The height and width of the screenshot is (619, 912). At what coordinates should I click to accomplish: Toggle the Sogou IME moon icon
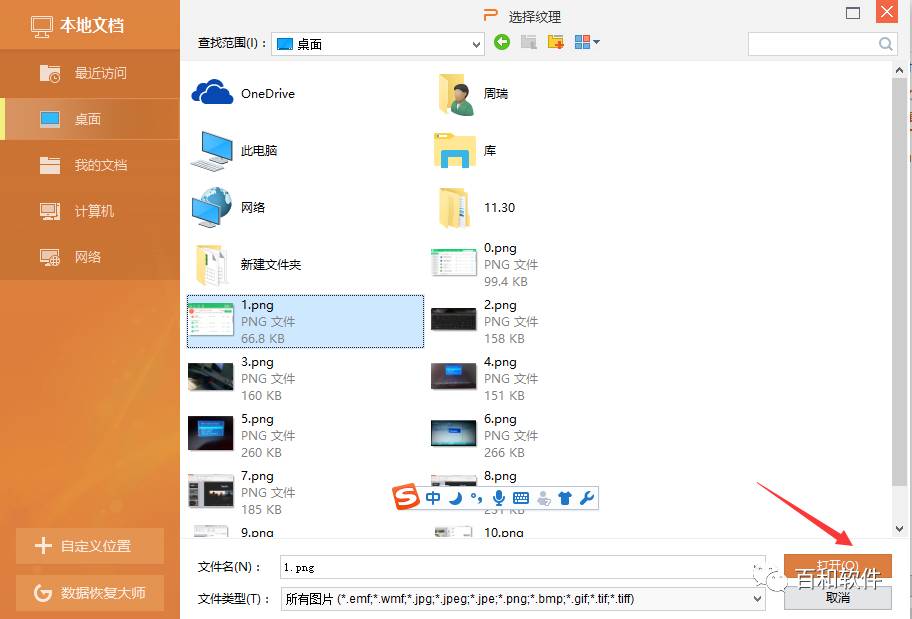[x=455, y=498]
